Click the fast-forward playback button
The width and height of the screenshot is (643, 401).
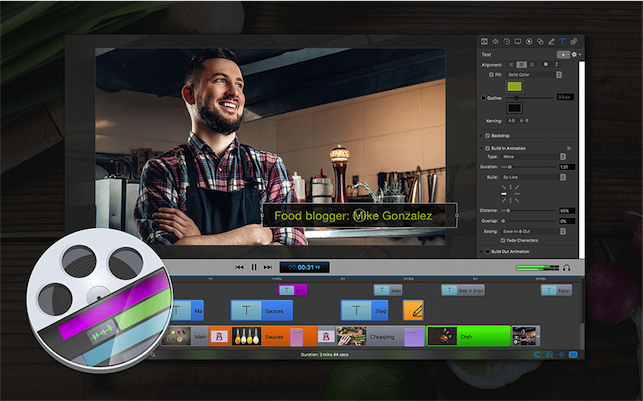click(x=268, y=267)
